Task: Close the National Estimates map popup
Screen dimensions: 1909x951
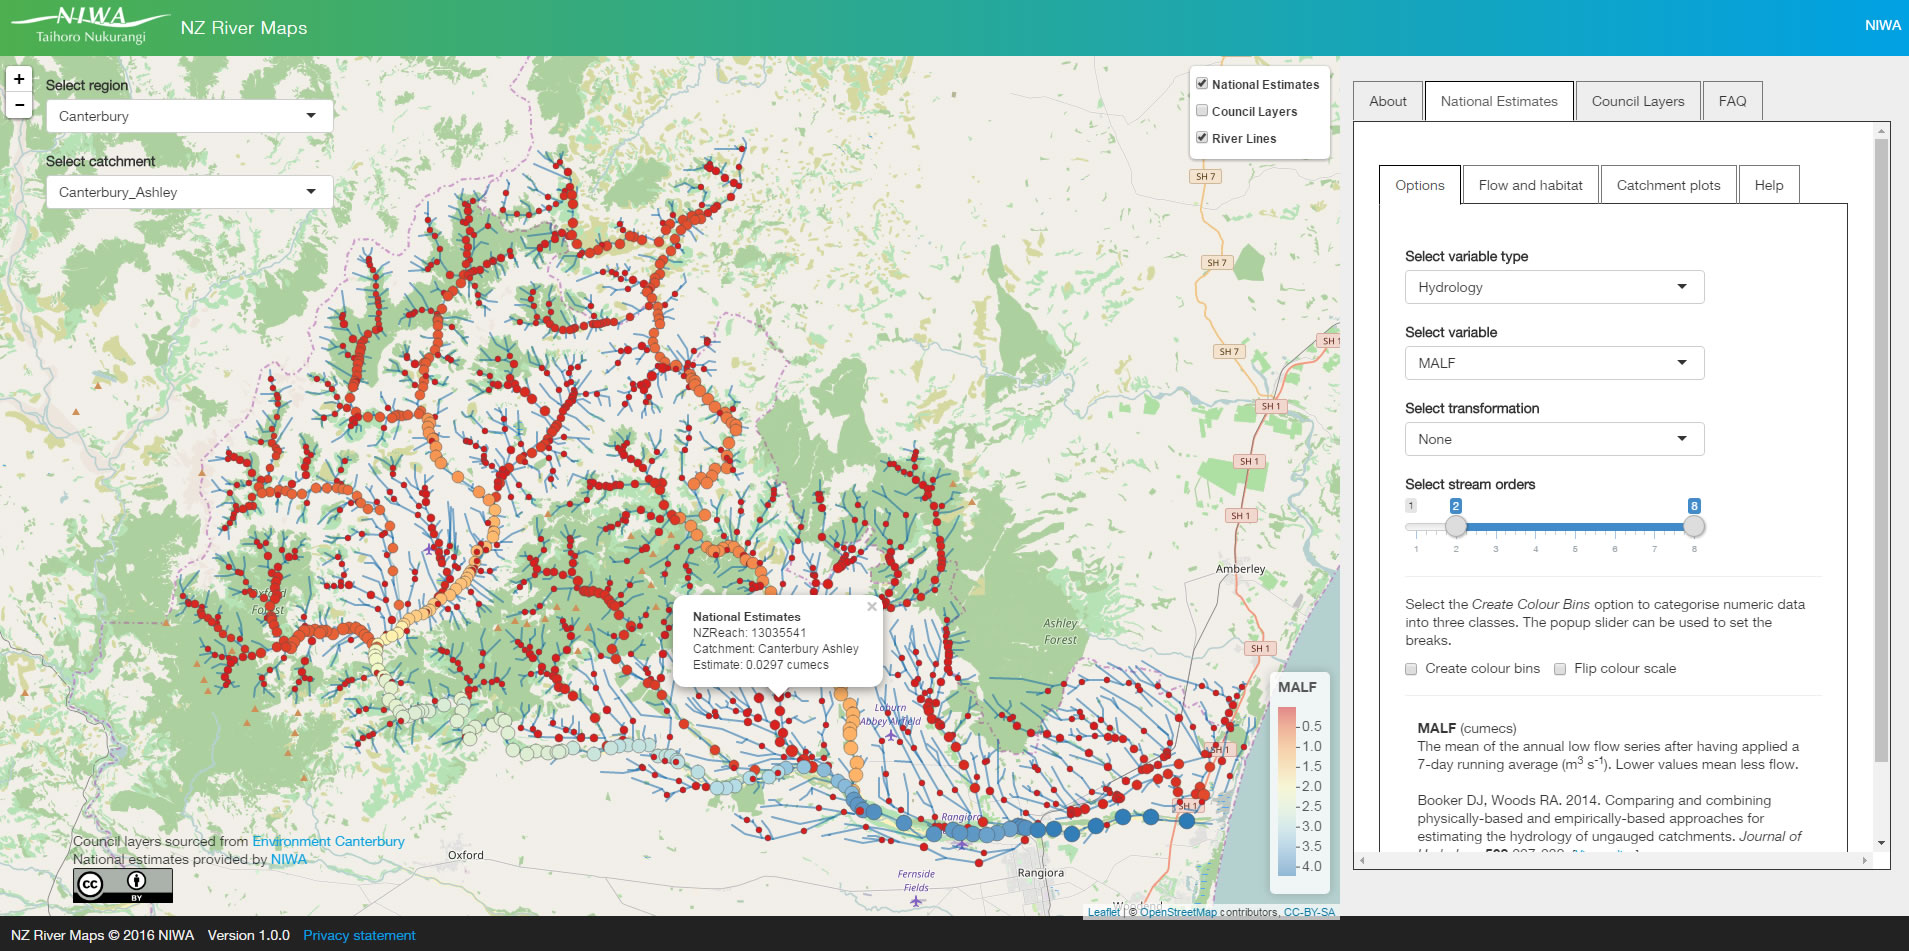Action: coord(871,606)
